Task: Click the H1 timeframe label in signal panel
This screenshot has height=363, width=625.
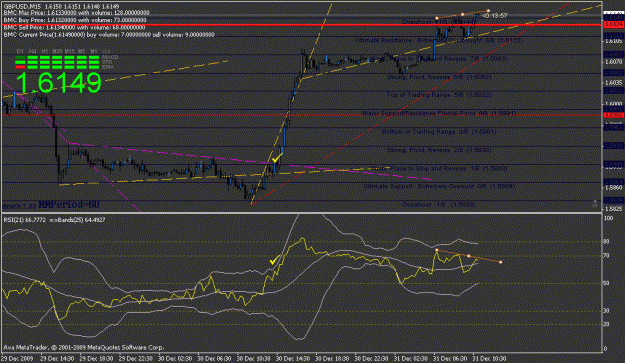Action: click(45, 51)
